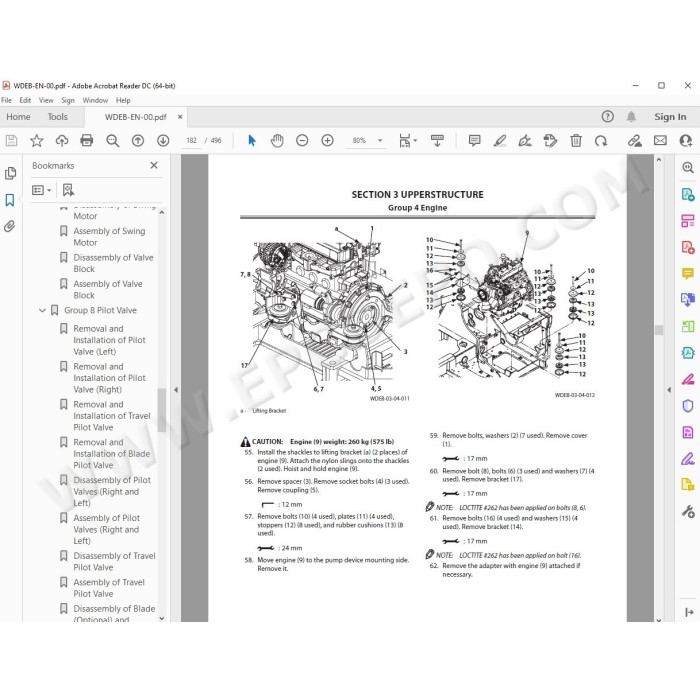Activate the selection arrow tool

(x=252, y=141)
